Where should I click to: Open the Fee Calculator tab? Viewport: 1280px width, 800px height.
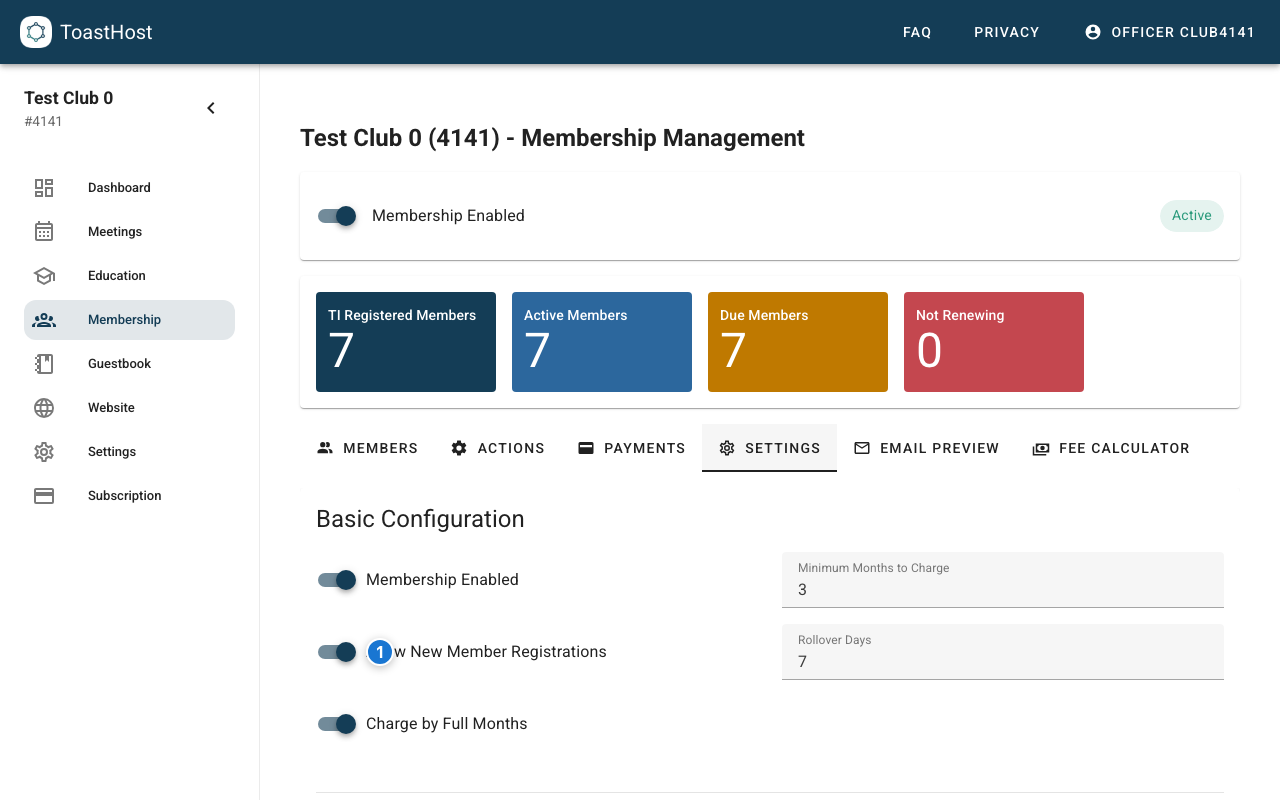click(1110, 448)
